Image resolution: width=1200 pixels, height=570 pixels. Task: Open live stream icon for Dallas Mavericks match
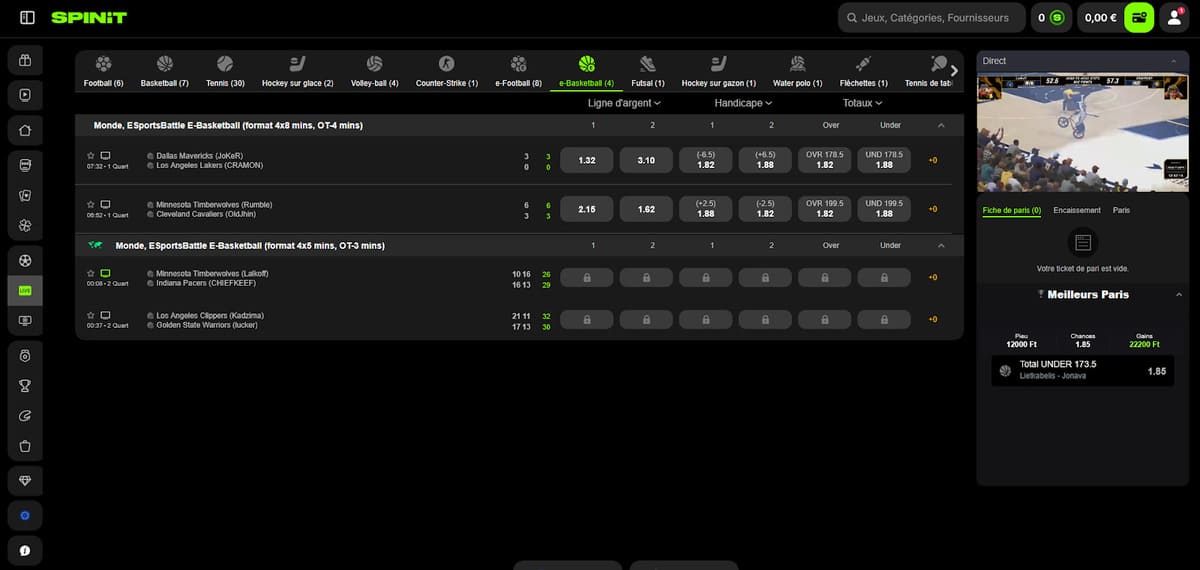click(105, 155)
